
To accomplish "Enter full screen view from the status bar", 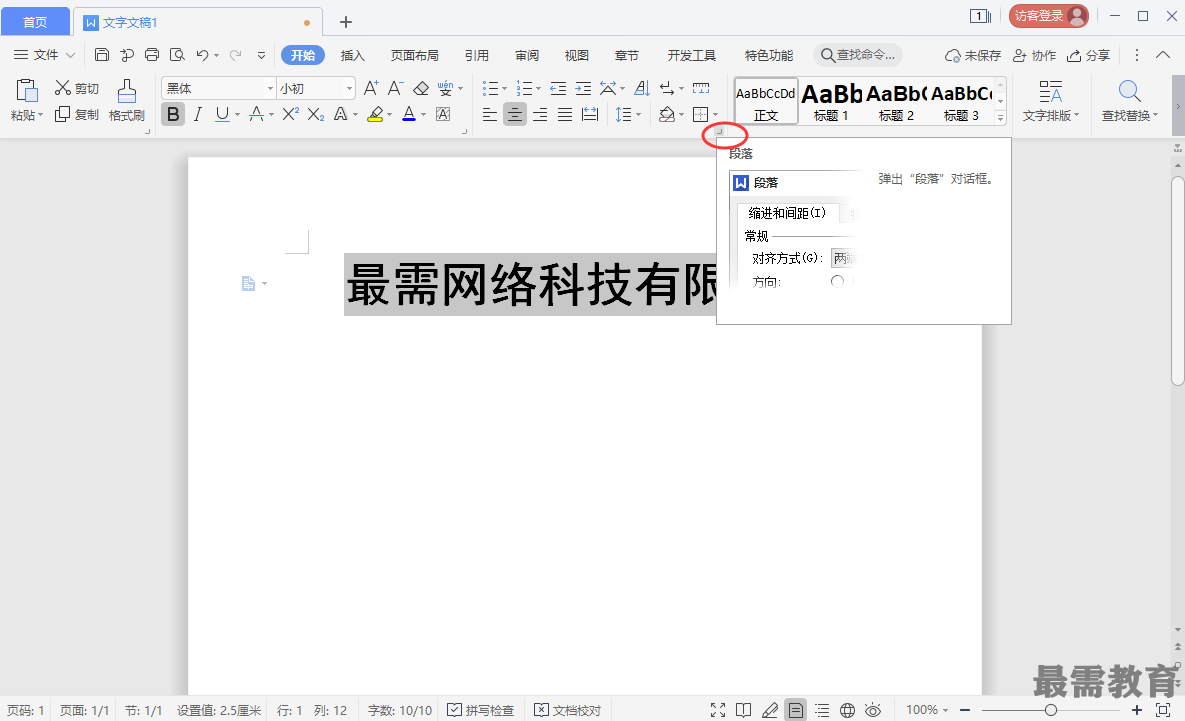I will pos(718,710).
